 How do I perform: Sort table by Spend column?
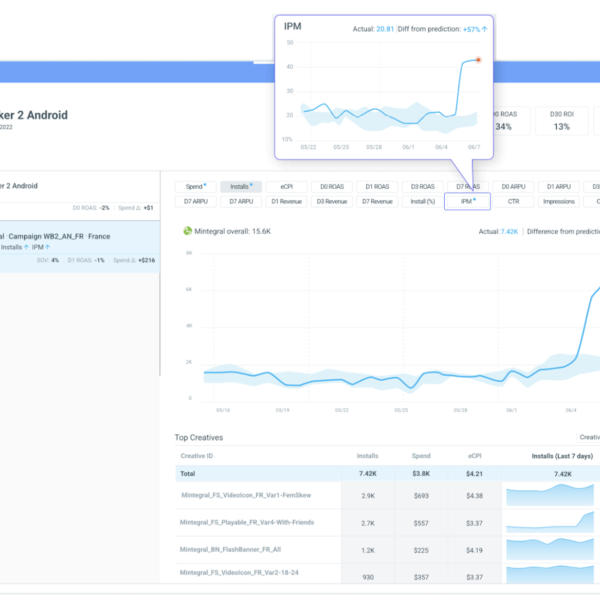click(x=421, y=456)
